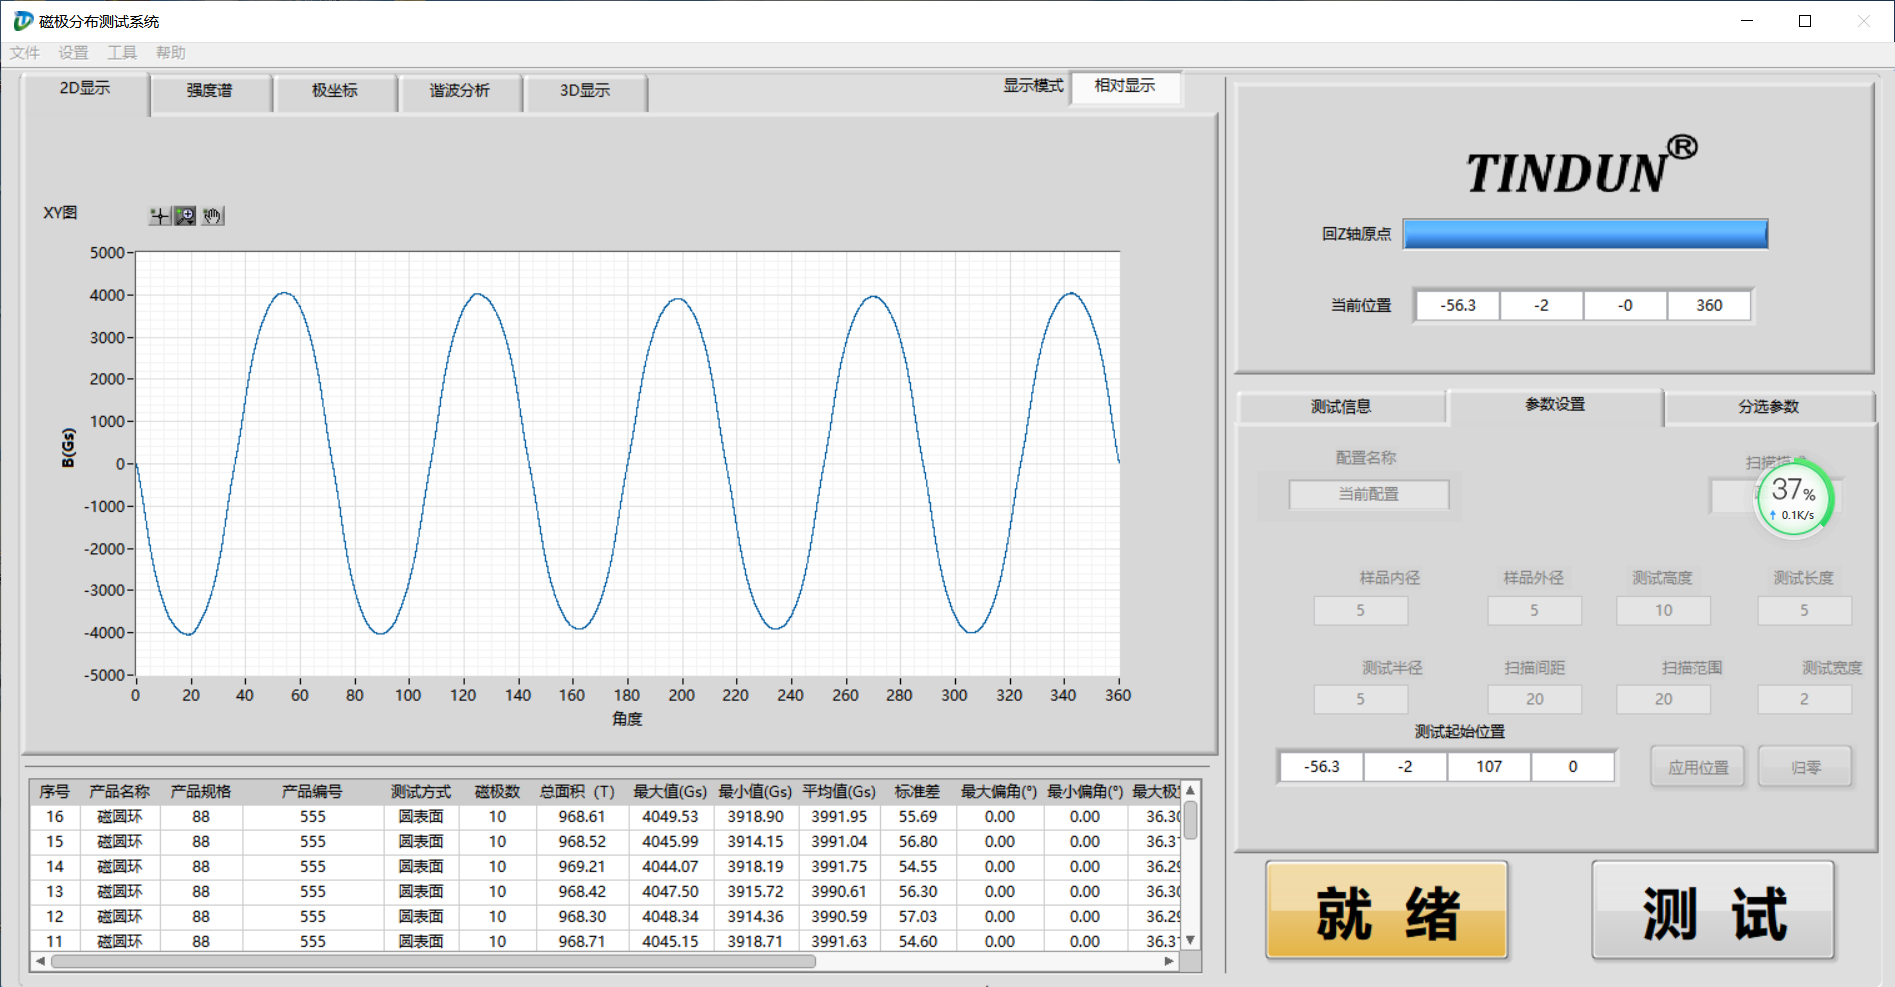
Task: Open the 当前配置 configuration selector
Action: point(1368,494)
